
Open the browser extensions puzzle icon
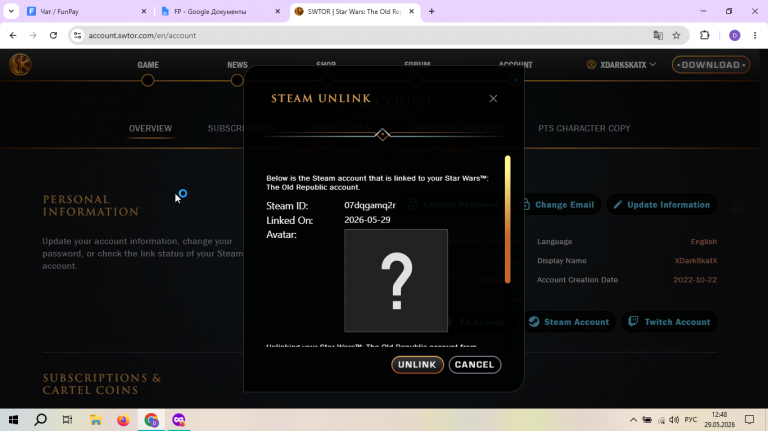[705, 35]
